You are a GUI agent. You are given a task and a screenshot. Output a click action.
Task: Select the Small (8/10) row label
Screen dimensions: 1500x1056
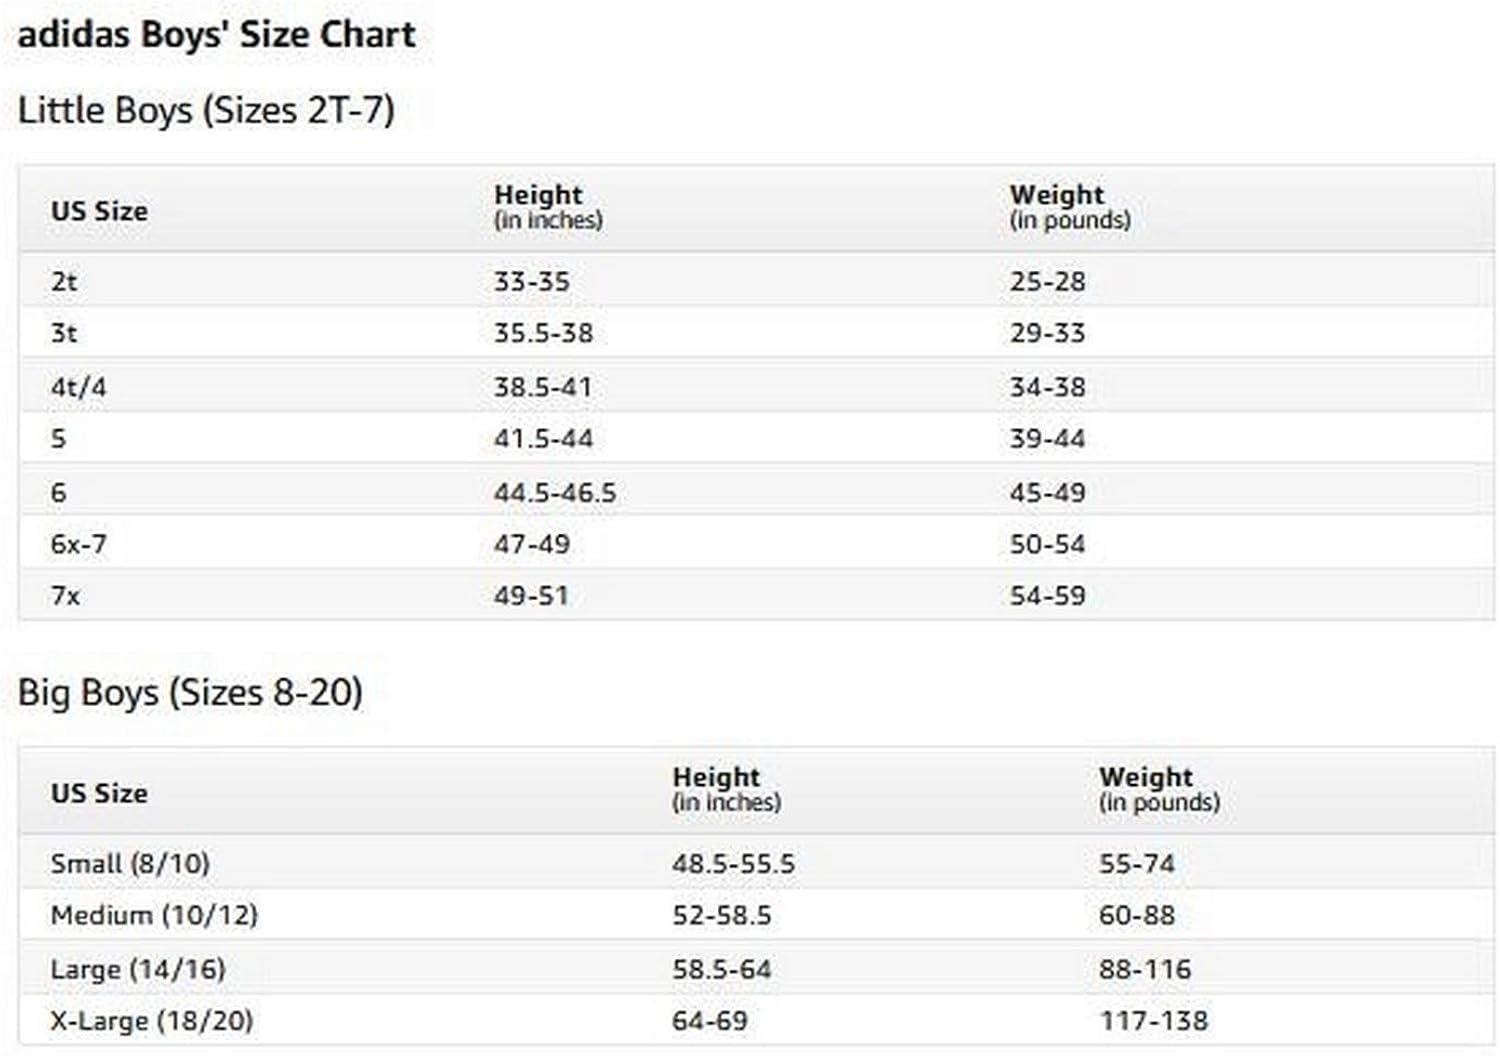[x=130, y=863]
